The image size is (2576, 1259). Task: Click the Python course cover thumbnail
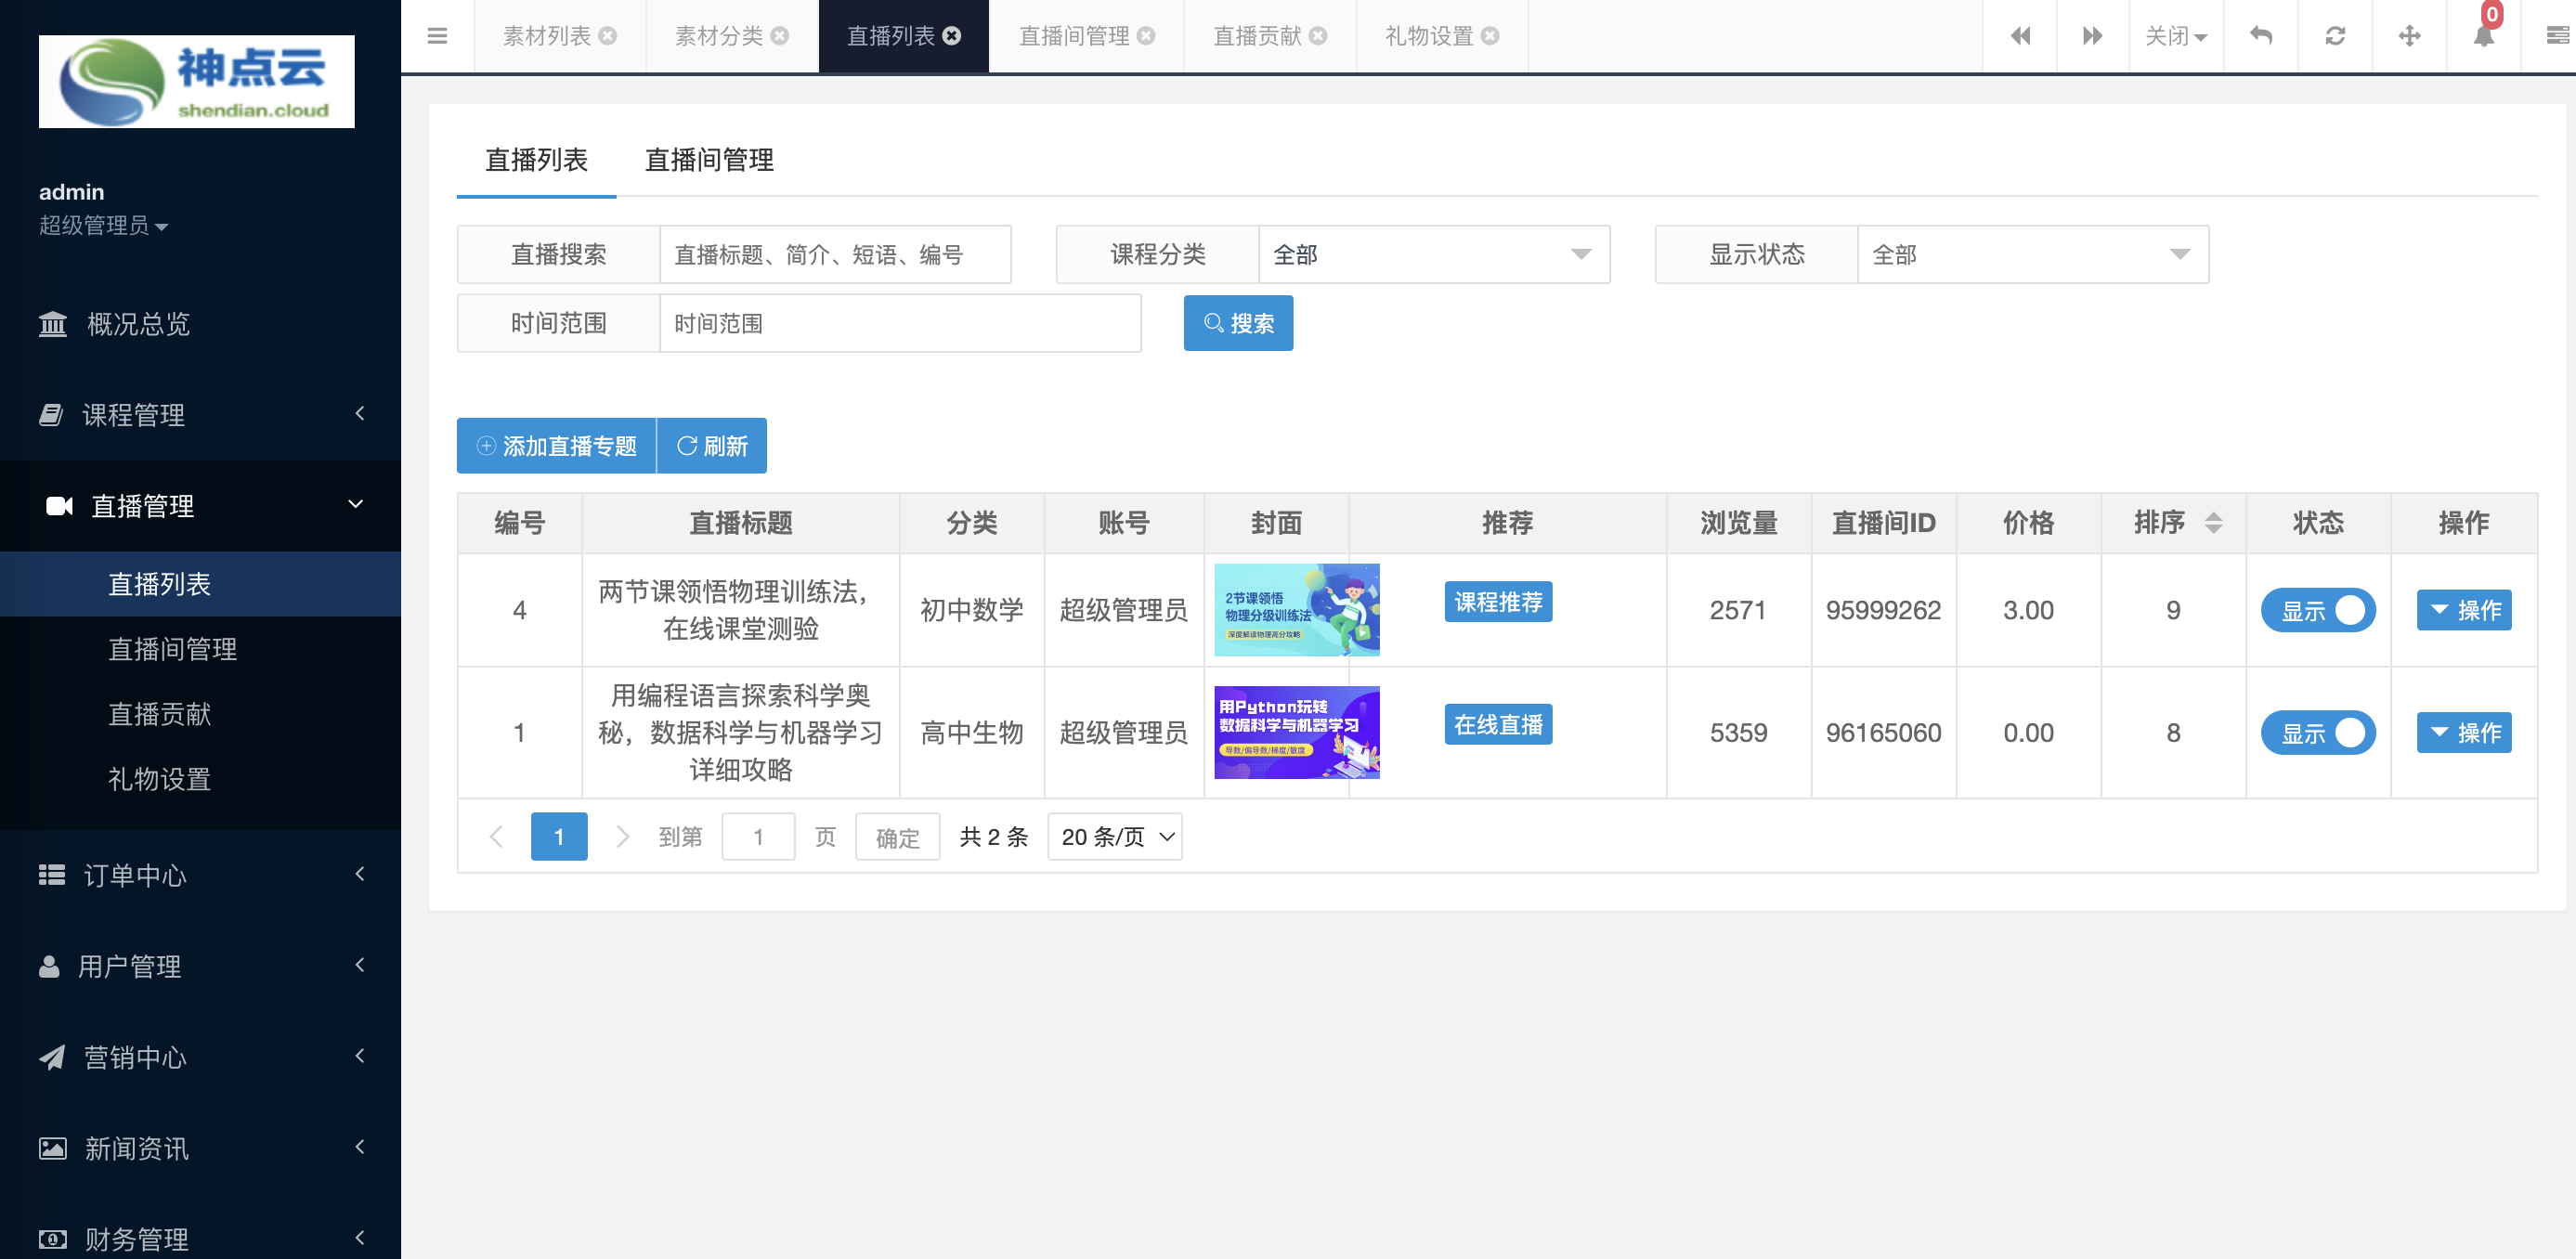[1296, 733]
